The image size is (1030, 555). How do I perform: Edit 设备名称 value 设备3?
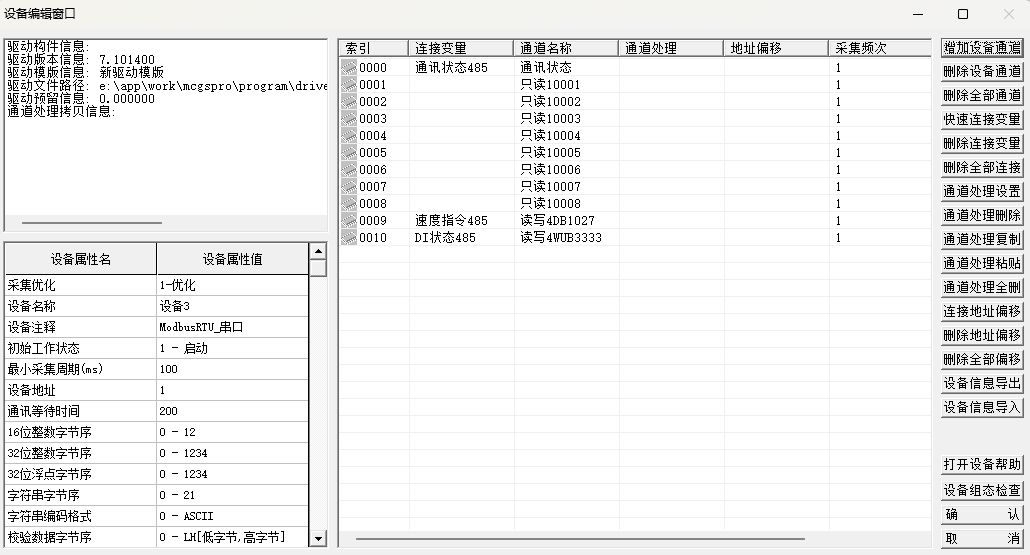tap(232, 306)
